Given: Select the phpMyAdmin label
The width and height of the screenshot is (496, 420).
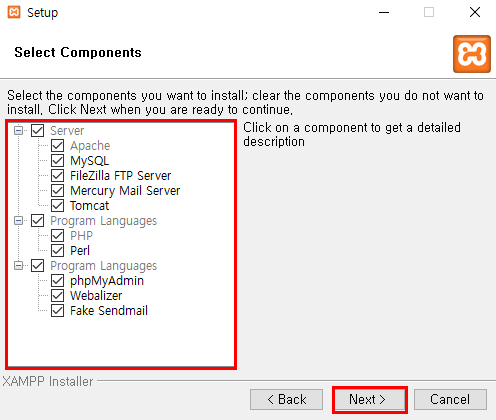Looking at the screenshot, I should point(107,281).
